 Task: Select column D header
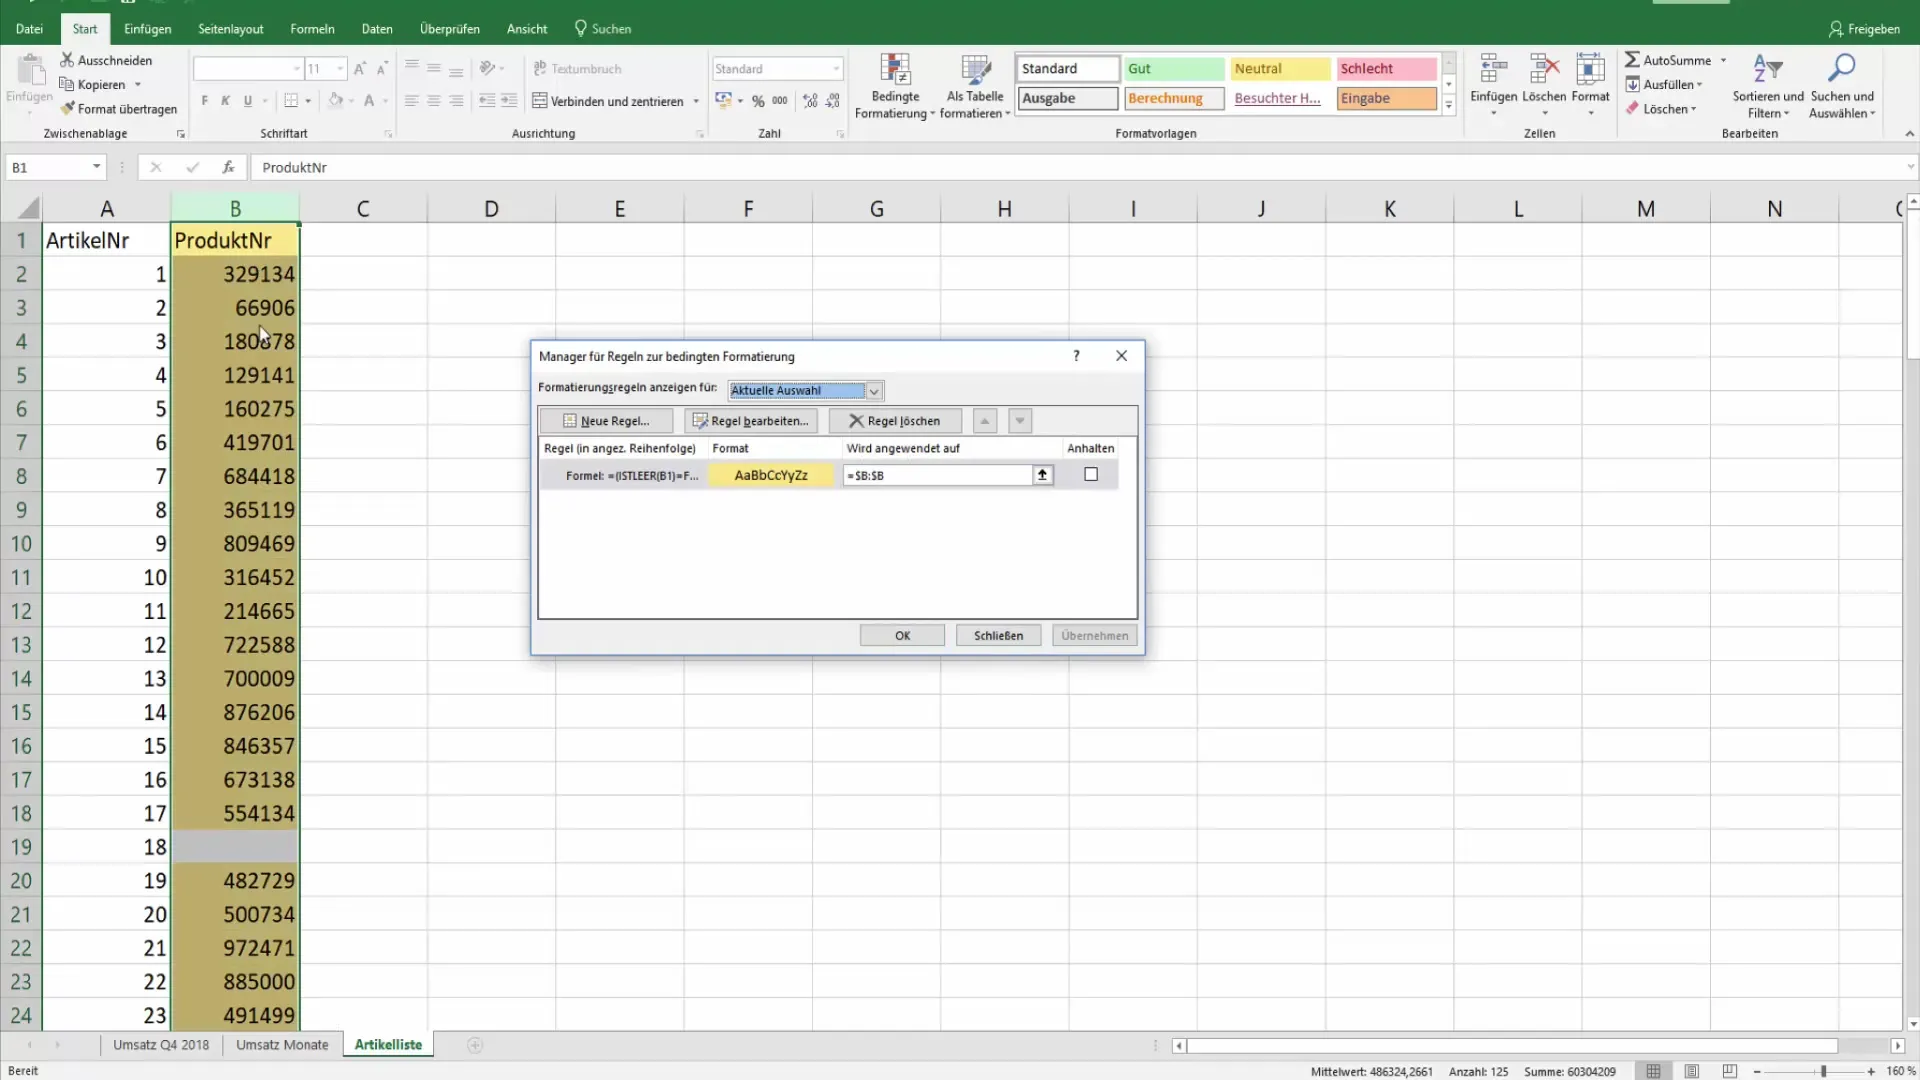[x=491, y=209]
